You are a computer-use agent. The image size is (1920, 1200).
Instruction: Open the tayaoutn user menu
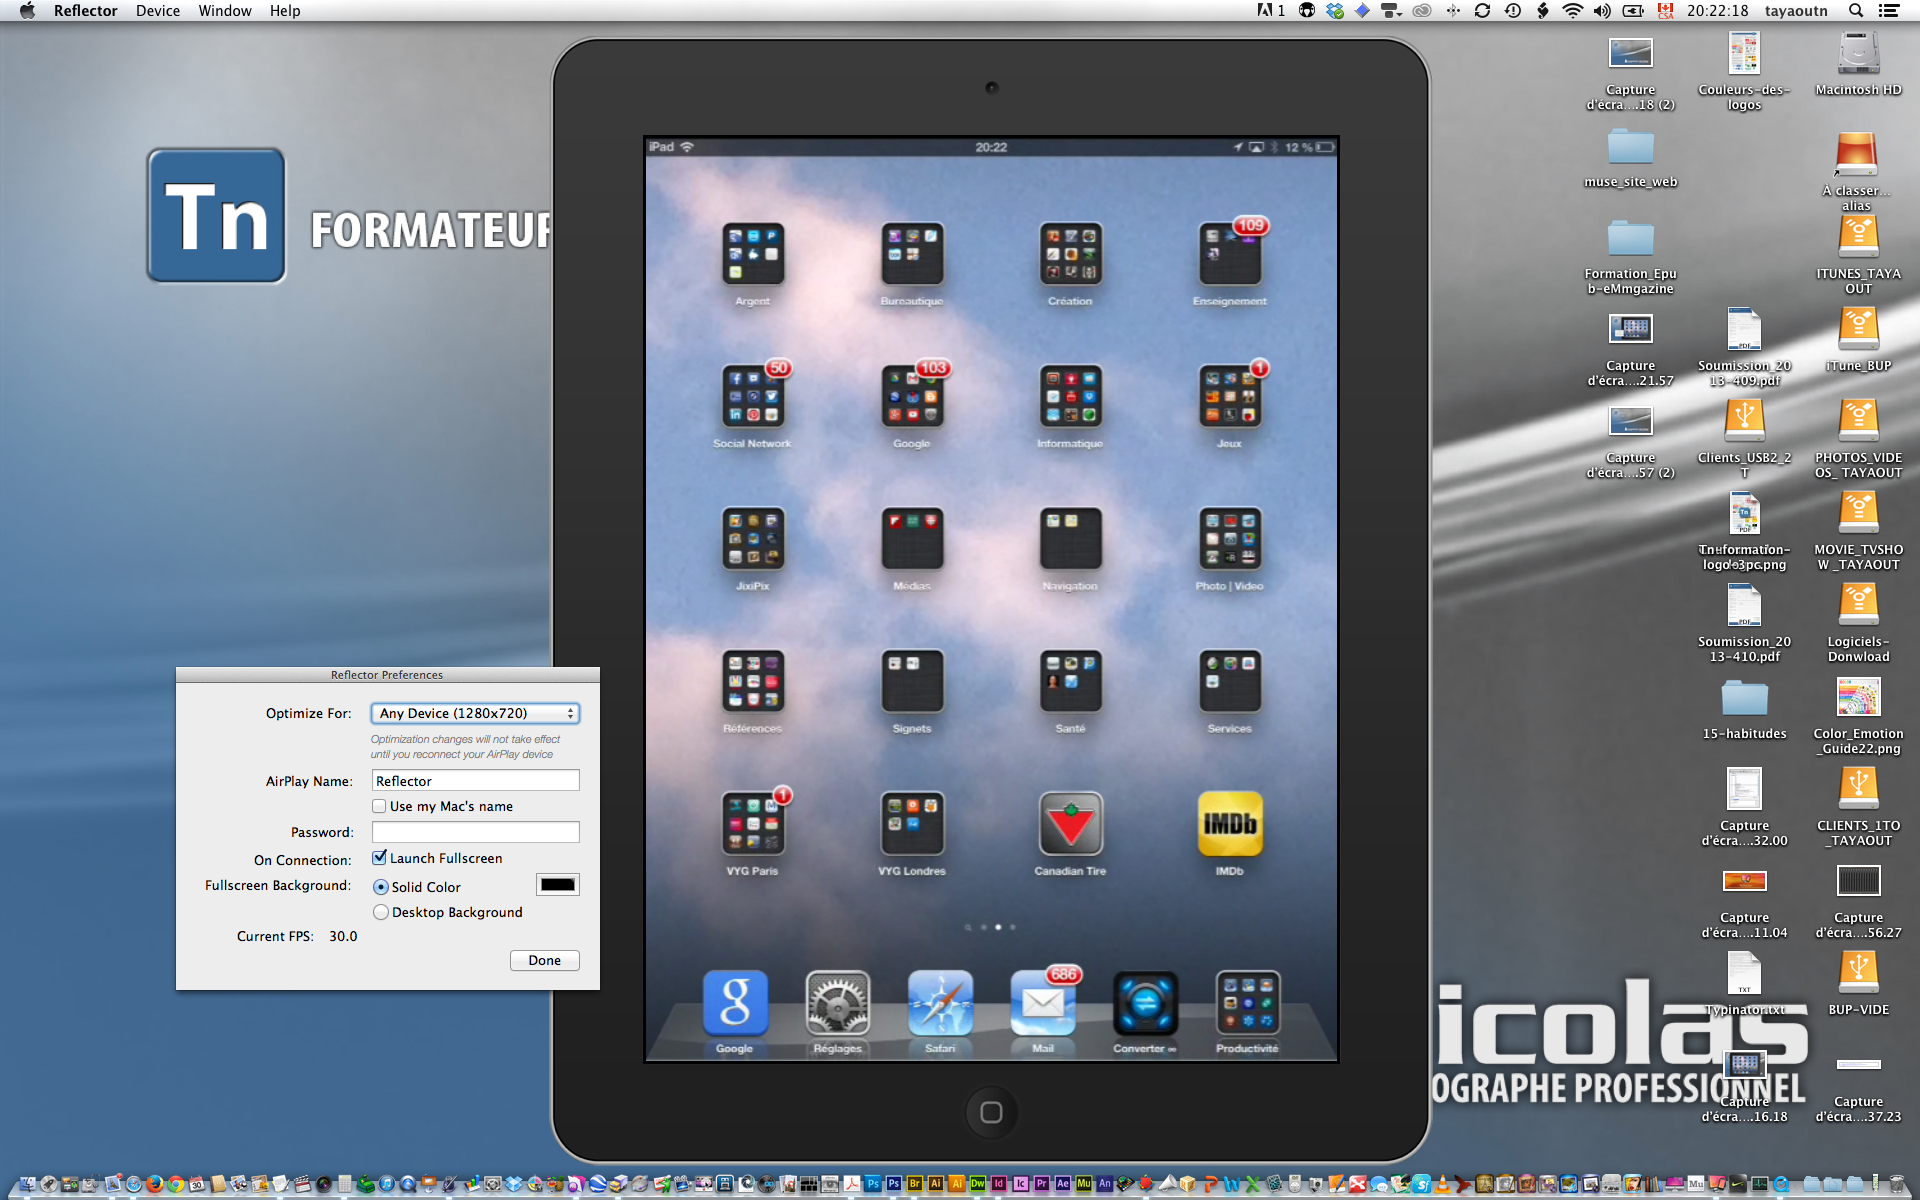(1796, 11)
